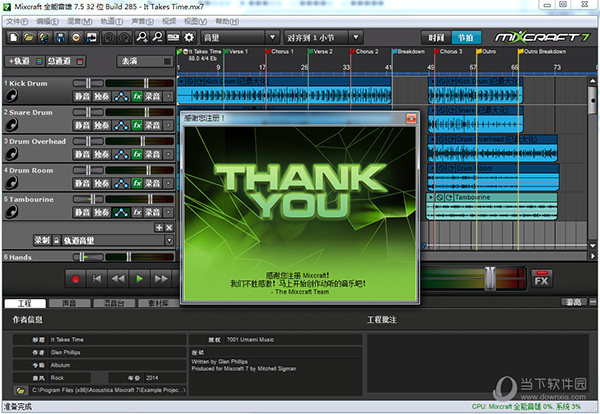The image size is (600, 414).
Task: Expand Tambourine record arm dropdown arrow
Action: tap(168, 212)
